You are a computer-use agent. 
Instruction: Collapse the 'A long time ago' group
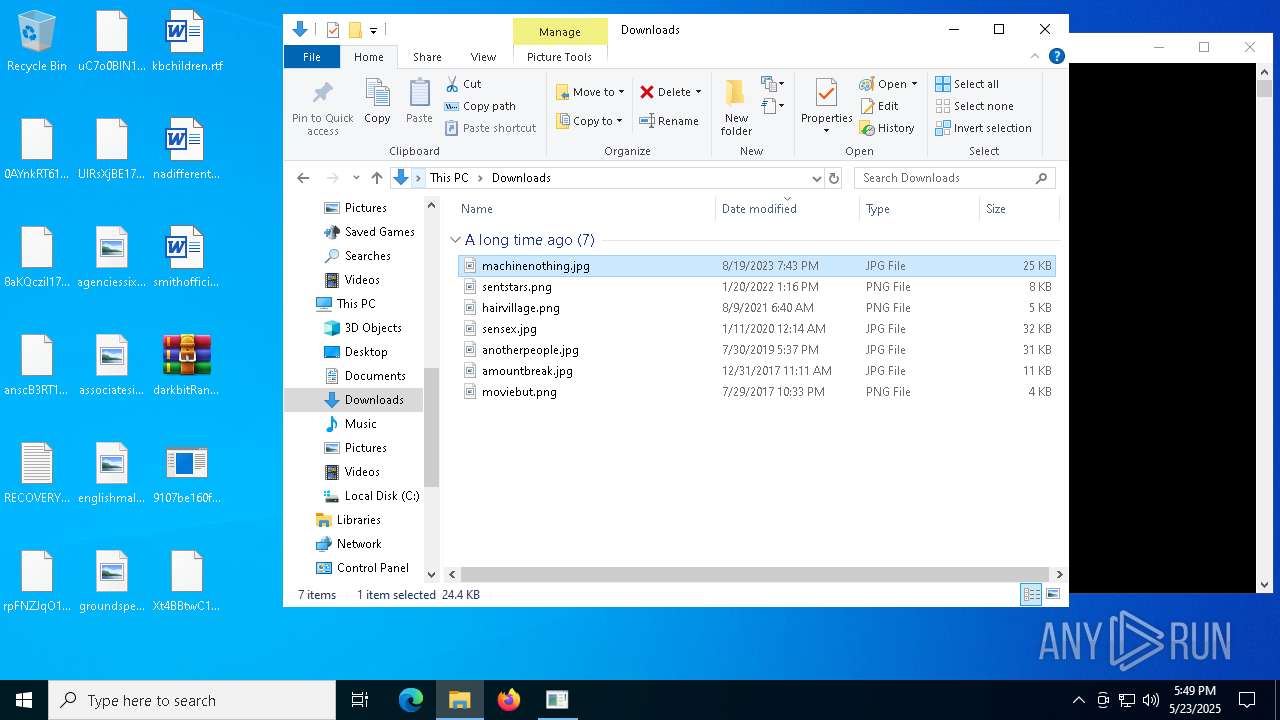[455, 240]
